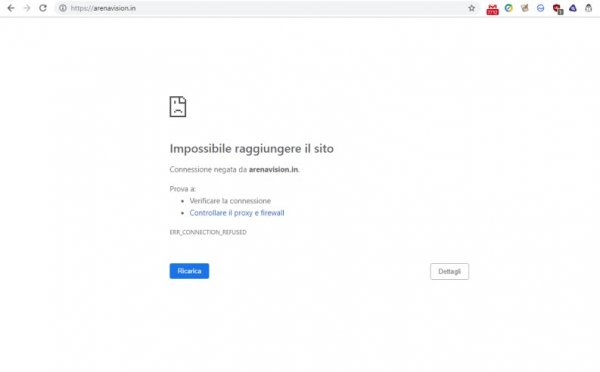The image size is (600, 372).
Task: Open the red shield extension with badge
Action: pyautogui.click(x=557, y=9)
